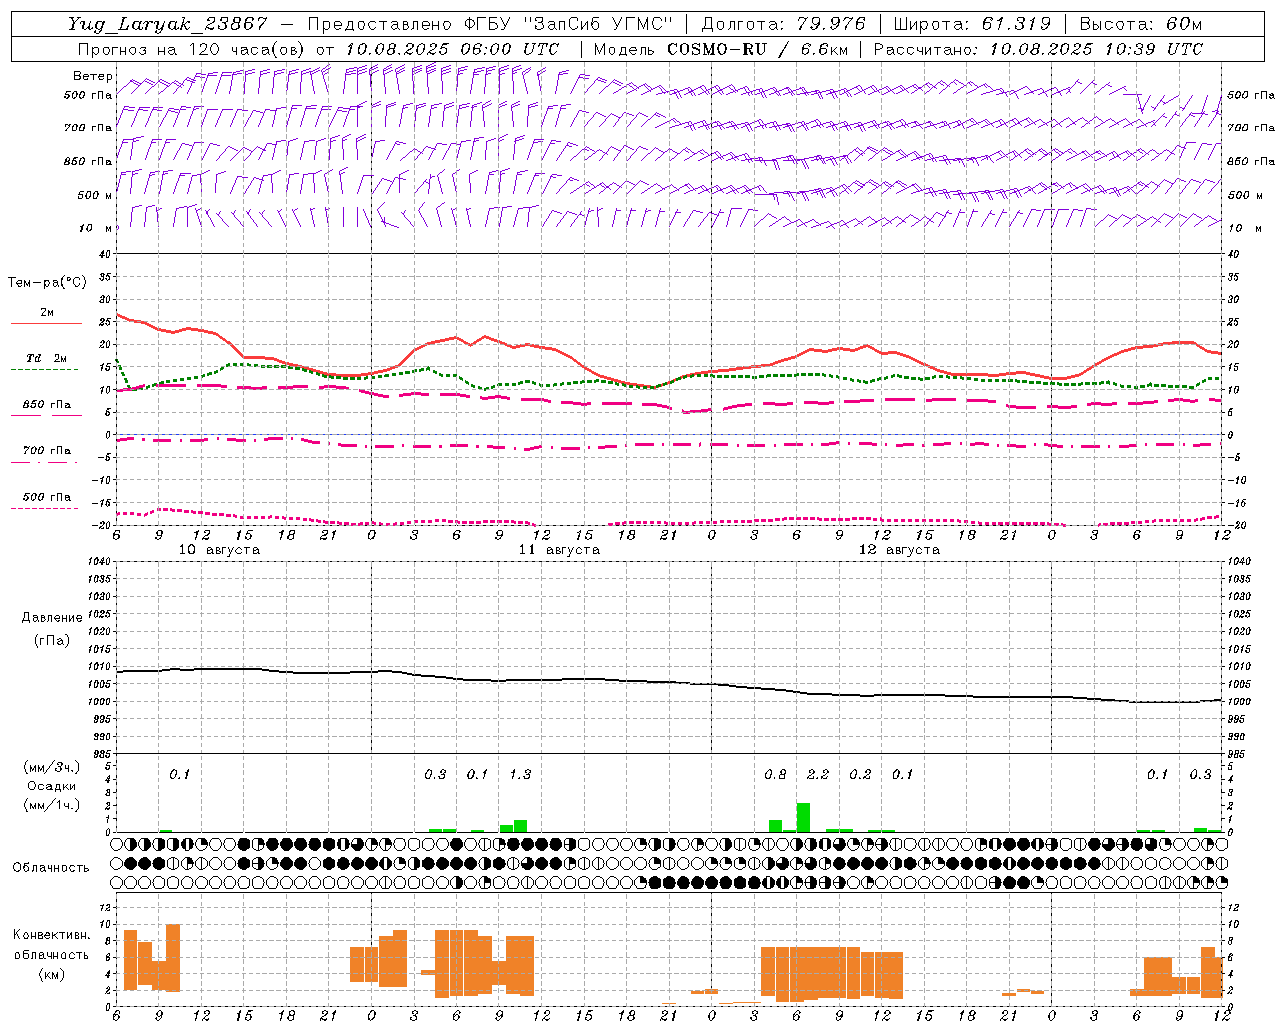Click the date label 12 августа
The image size is (1280, 1024).
click(x=899, y=550)
